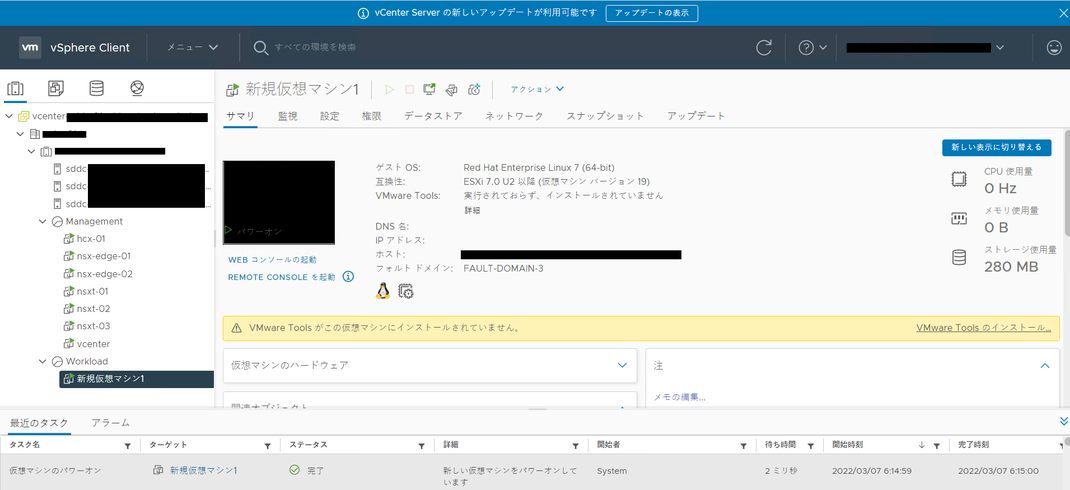
Task: Click the vm logo in header
Action: pyautogui.click(x=29, y=48)
